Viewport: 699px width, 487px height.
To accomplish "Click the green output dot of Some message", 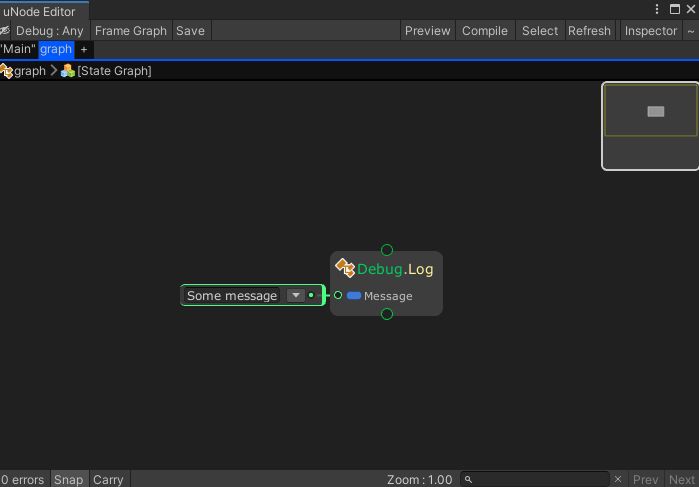I will [311, 295].
